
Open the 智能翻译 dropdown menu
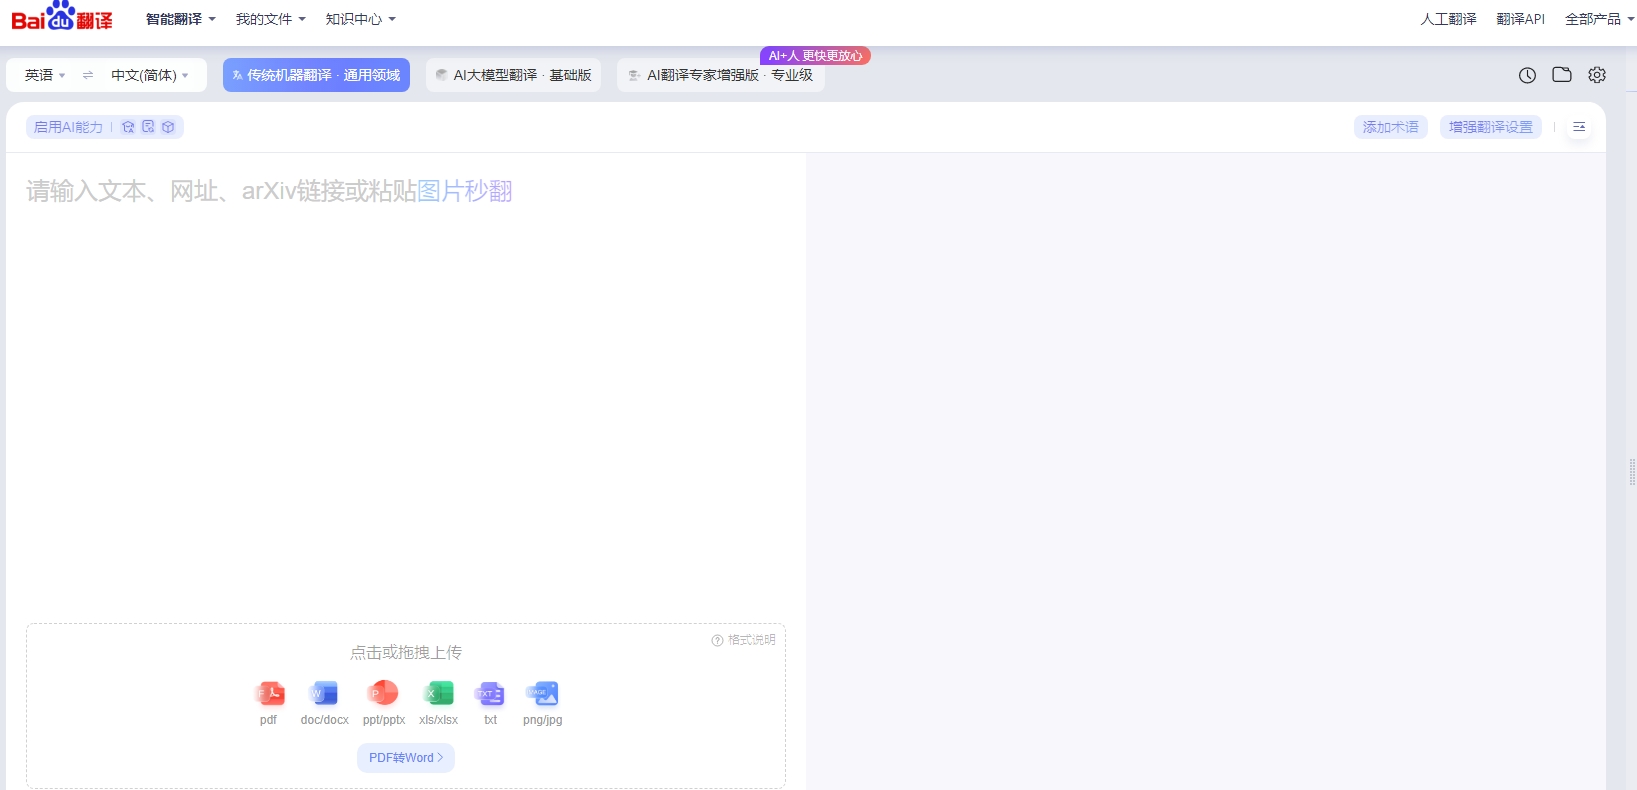tap(180, 19)
